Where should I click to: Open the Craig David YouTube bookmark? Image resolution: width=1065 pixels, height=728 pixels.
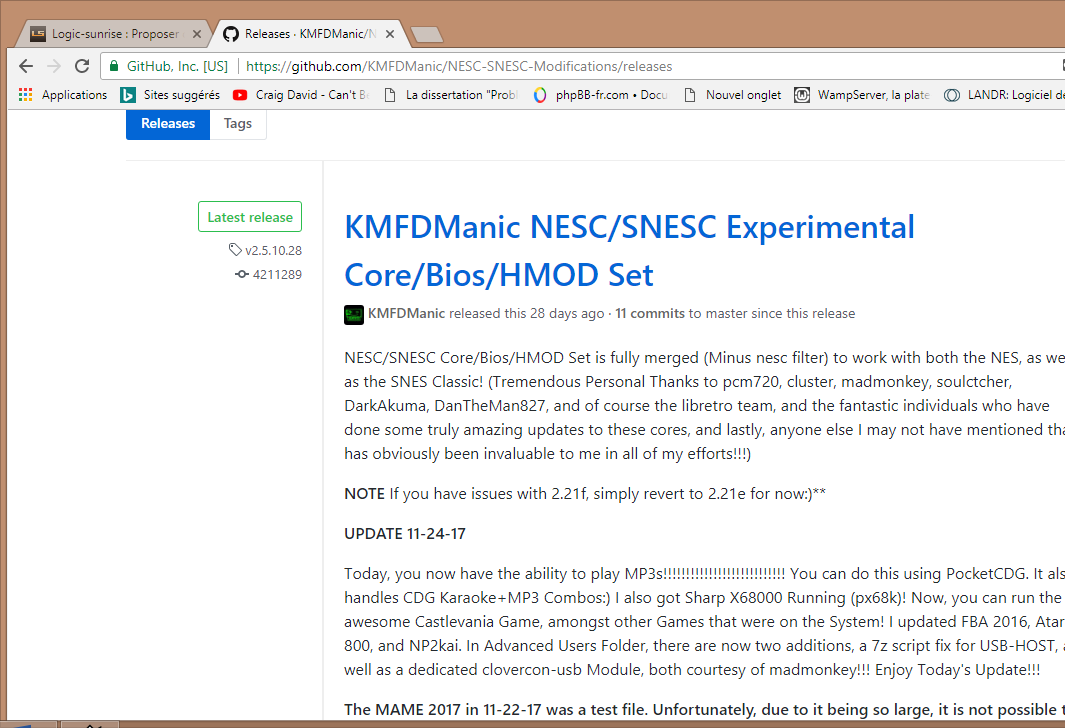301,95
